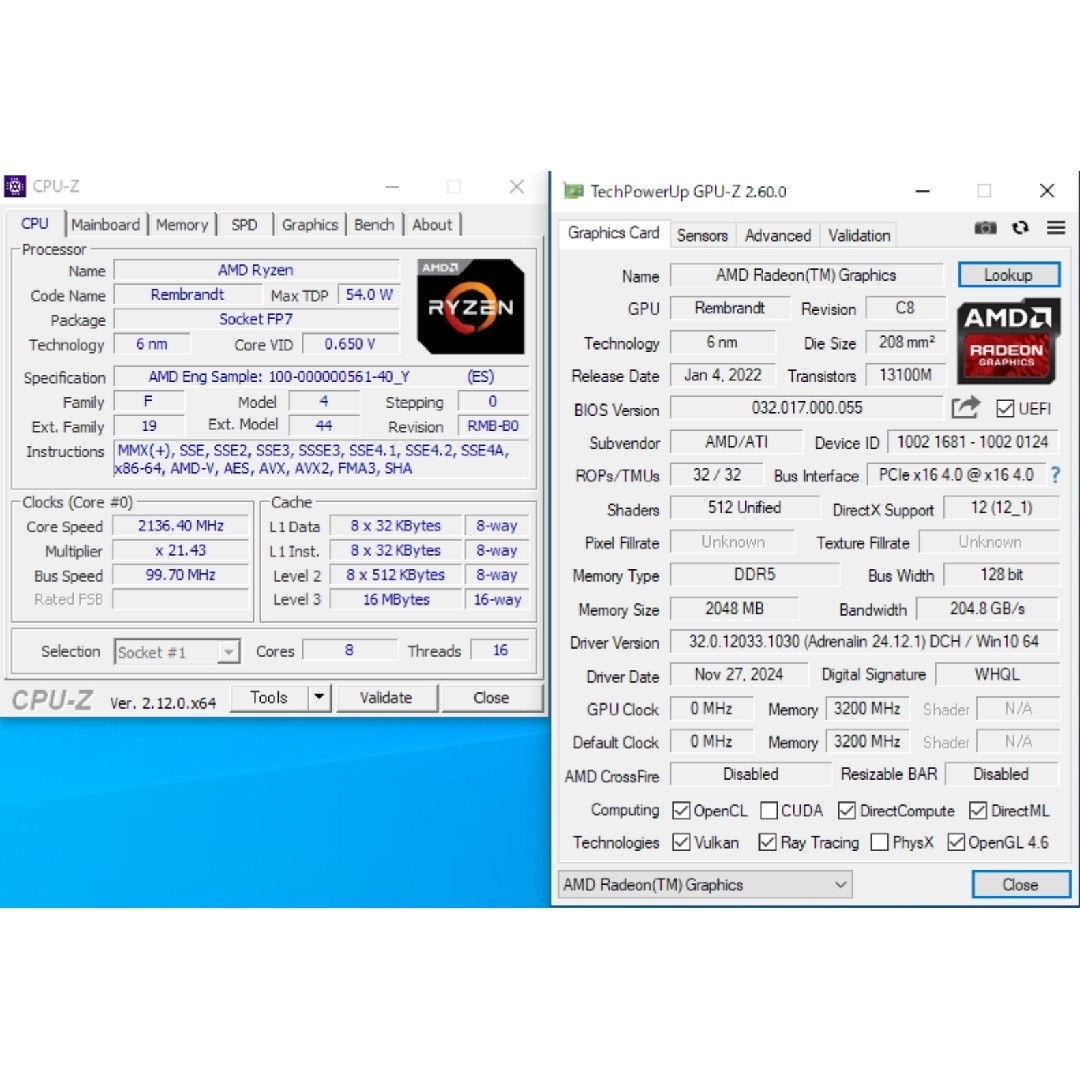
Task: Toggle the OpenCL checkbox
Action: [681, 811]
